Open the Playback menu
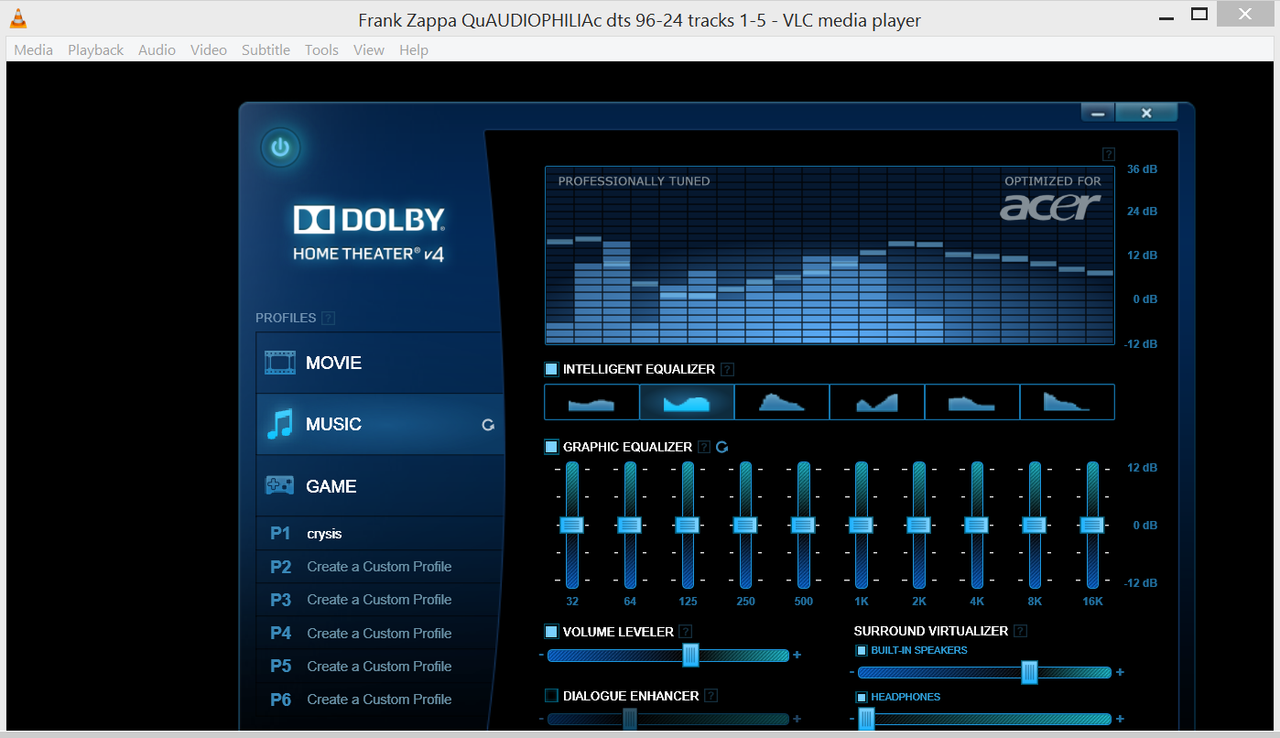The image size is (1280, 738). click(96, 50)
